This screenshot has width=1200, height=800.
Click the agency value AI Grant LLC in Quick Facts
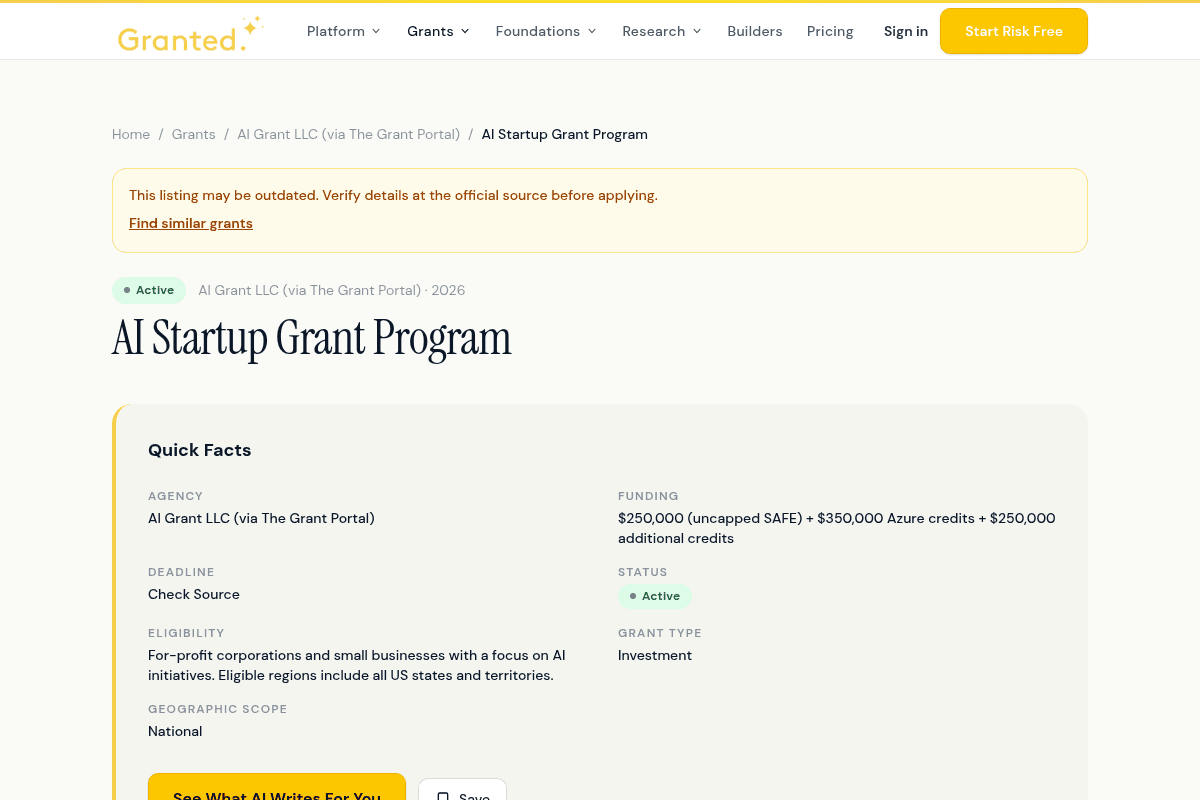[x=261, y=518]
